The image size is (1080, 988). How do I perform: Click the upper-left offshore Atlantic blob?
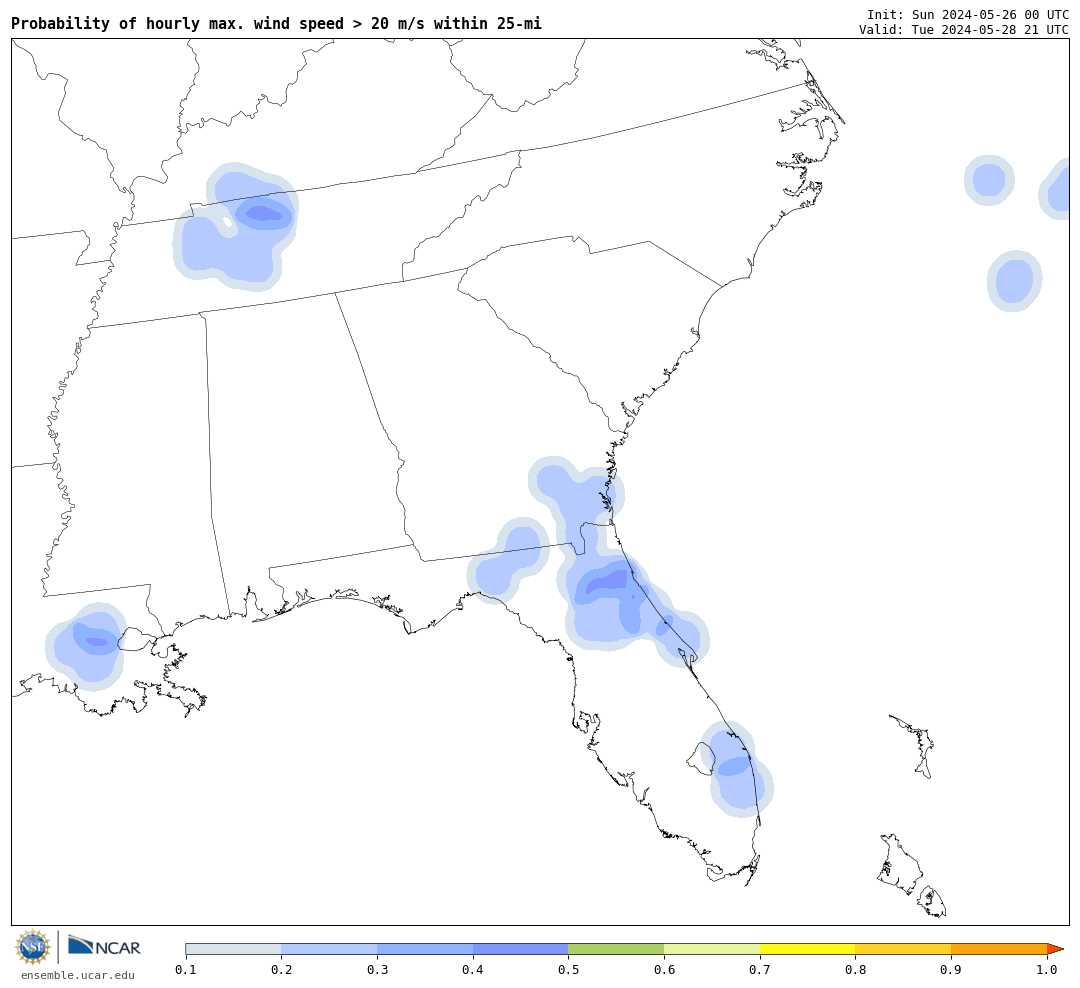[989, 180]
